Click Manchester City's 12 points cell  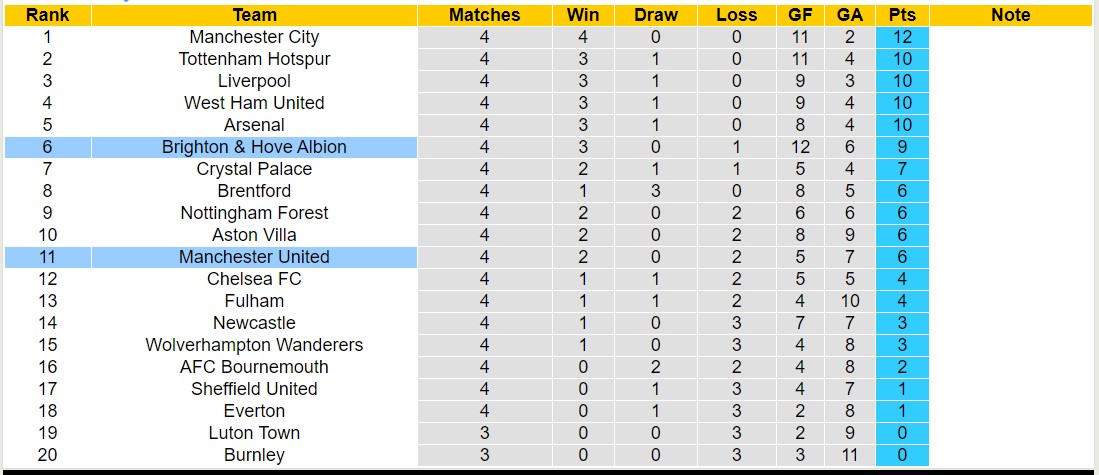pyautogui.click(x=902, y=37)
